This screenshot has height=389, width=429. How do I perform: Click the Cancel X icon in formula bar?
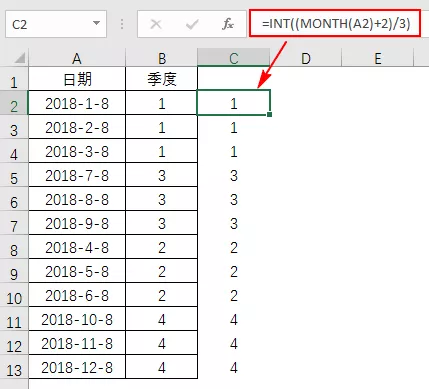[156, 24]
